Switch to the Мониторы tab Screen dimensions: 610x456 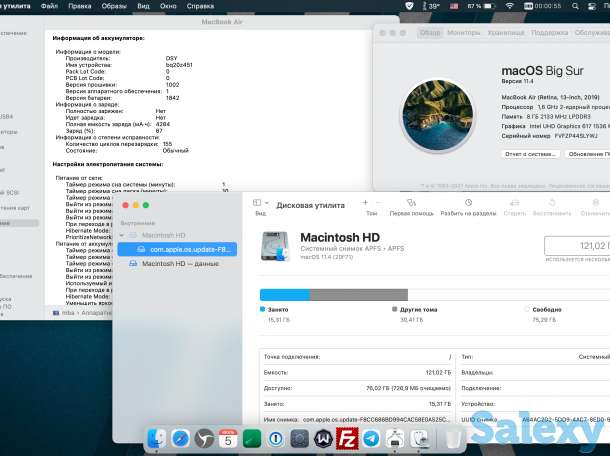(463, 33)
